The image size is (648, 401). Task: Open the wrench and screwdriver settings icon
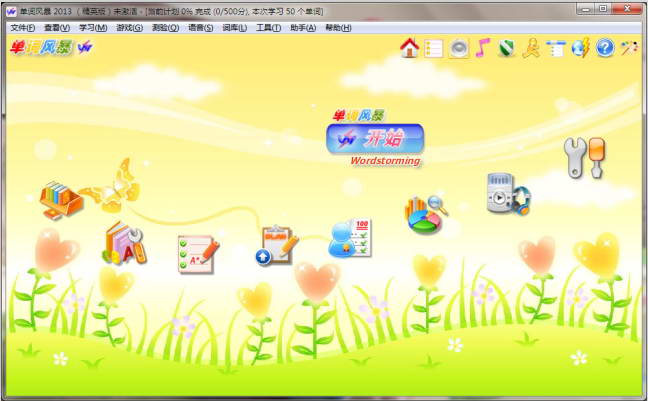[x=584, y=158]
